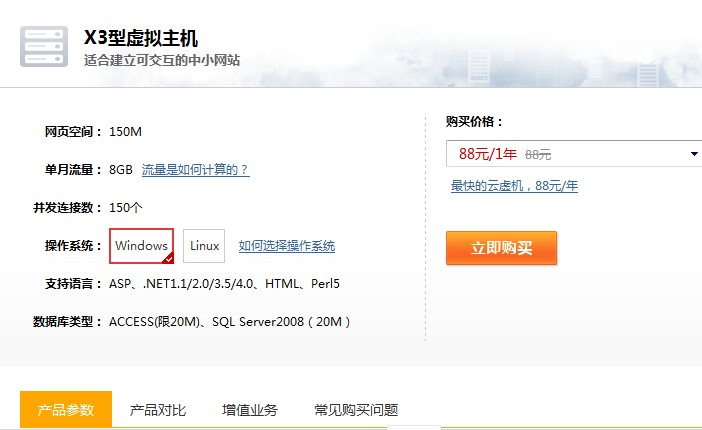Image resolution: width=702 pixels, height=430 pixels.
Task: Open the 88元/1年 price dropdown
Action: tap(574, 154)
